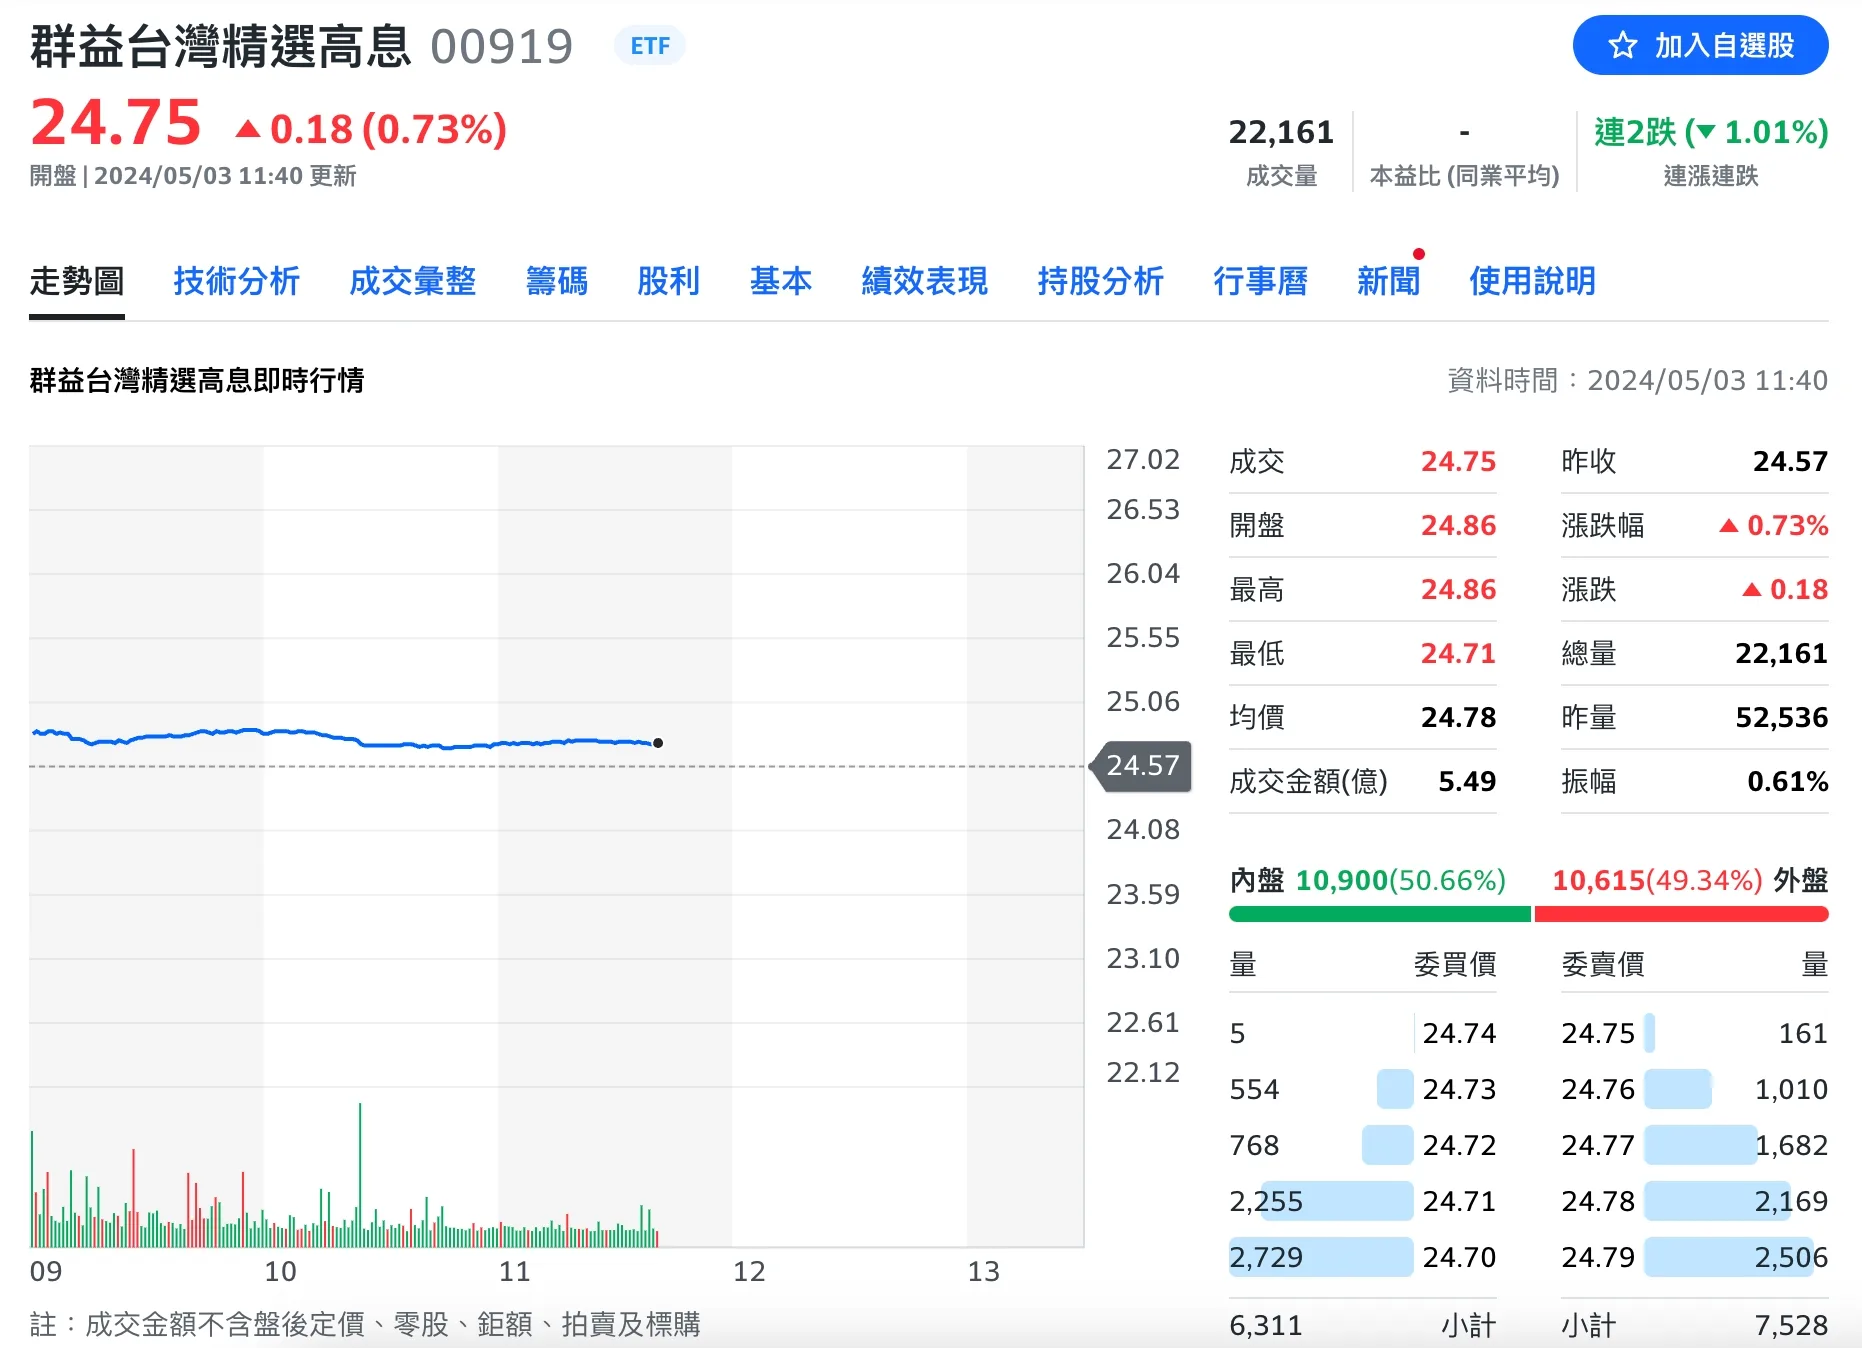
Task: Click the 內盤 10,900(50.66%) figure
Action: click(x=1400, y=880)
